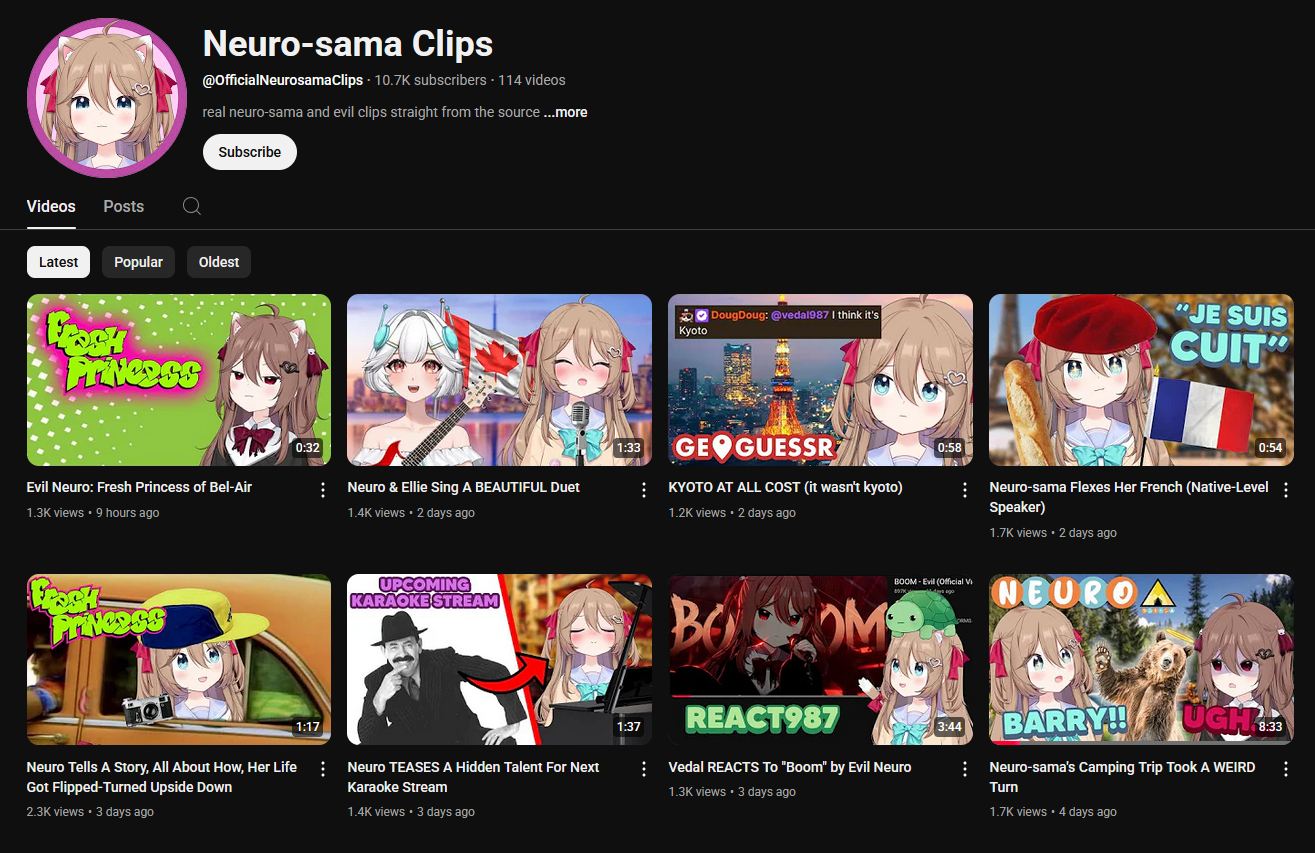The image size is (1315, 853).
Task: Click title Evil Neuro: Fresh Princess of Bel-Air
Action: click(139, 487)
